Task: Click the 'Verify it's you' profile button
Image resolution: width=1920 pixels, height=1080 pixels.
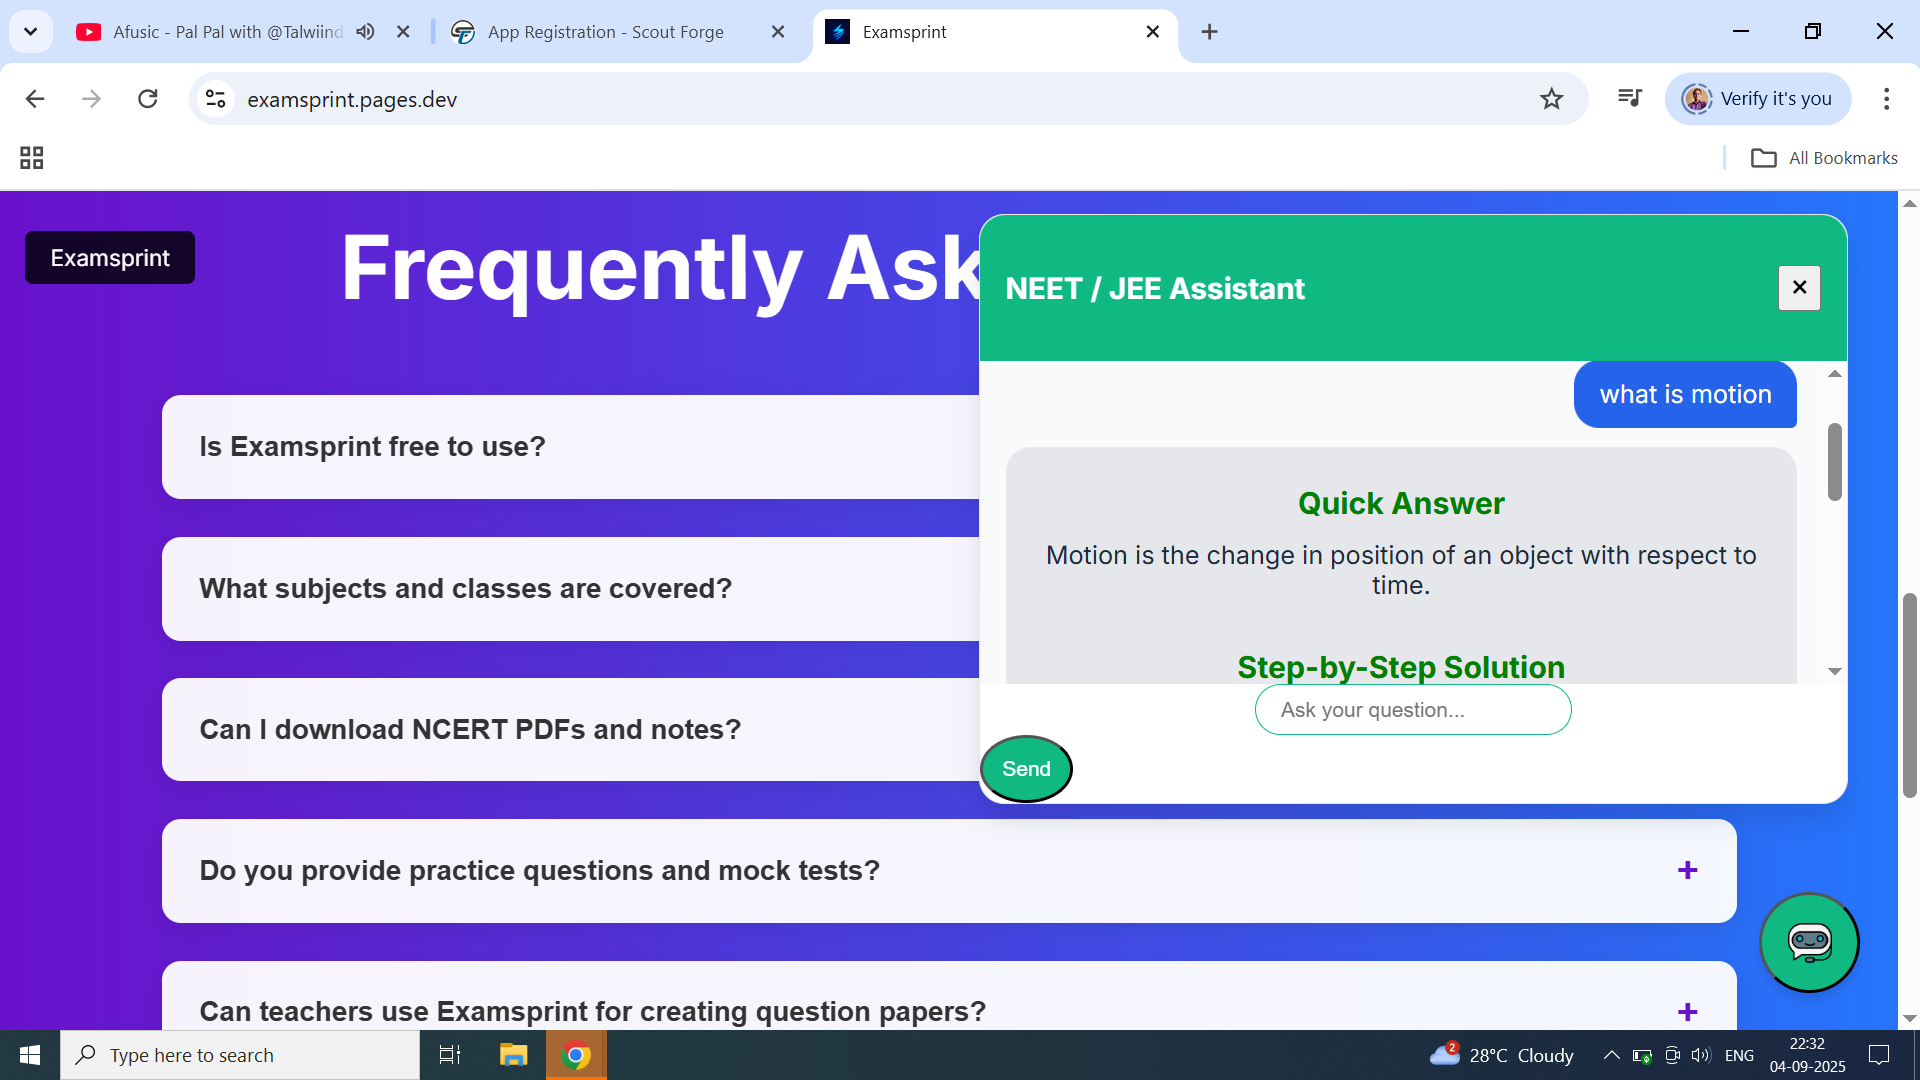Action: 1757,99
